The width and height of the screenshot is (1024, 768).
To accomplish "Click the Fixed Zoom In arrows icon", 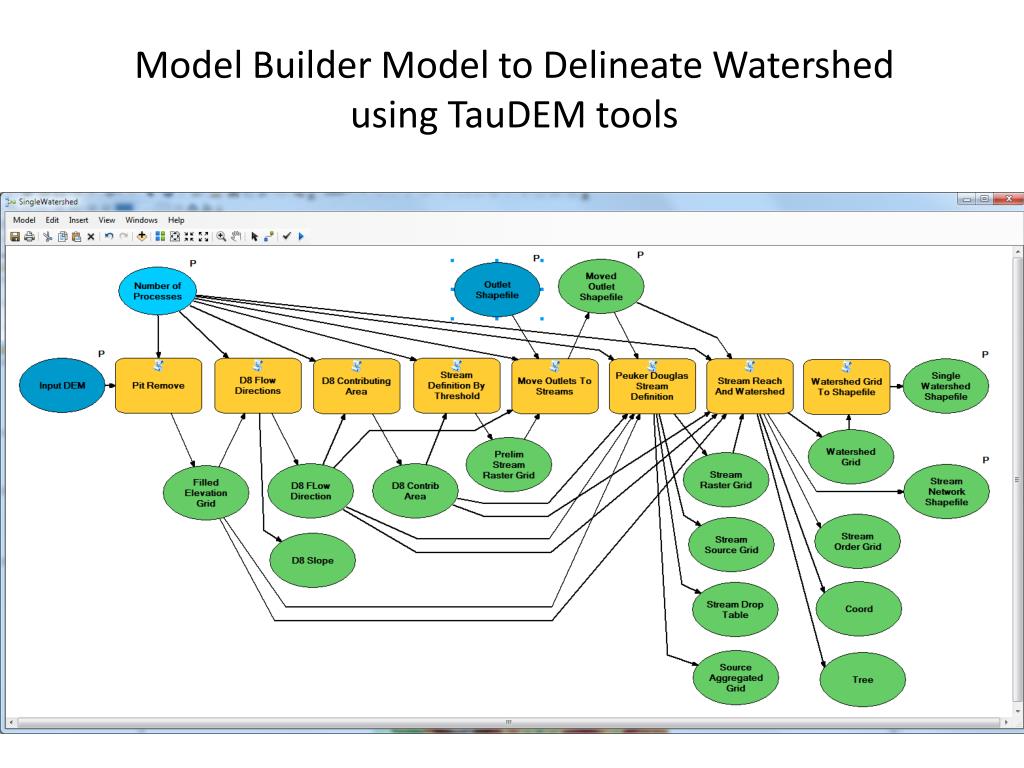I will (189, 236).
